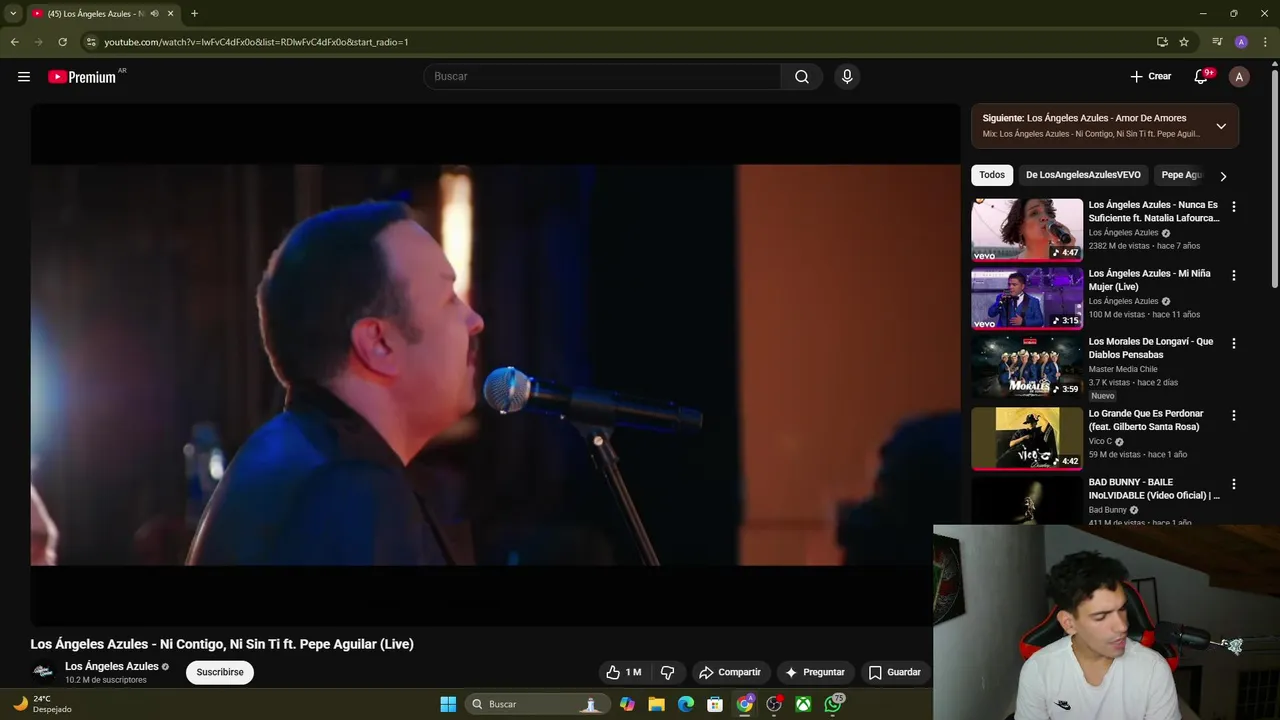Open the title BAD BUNNY - BAILE INoLVIDABLE
Screen dimensions: 1280x720
1154,489
